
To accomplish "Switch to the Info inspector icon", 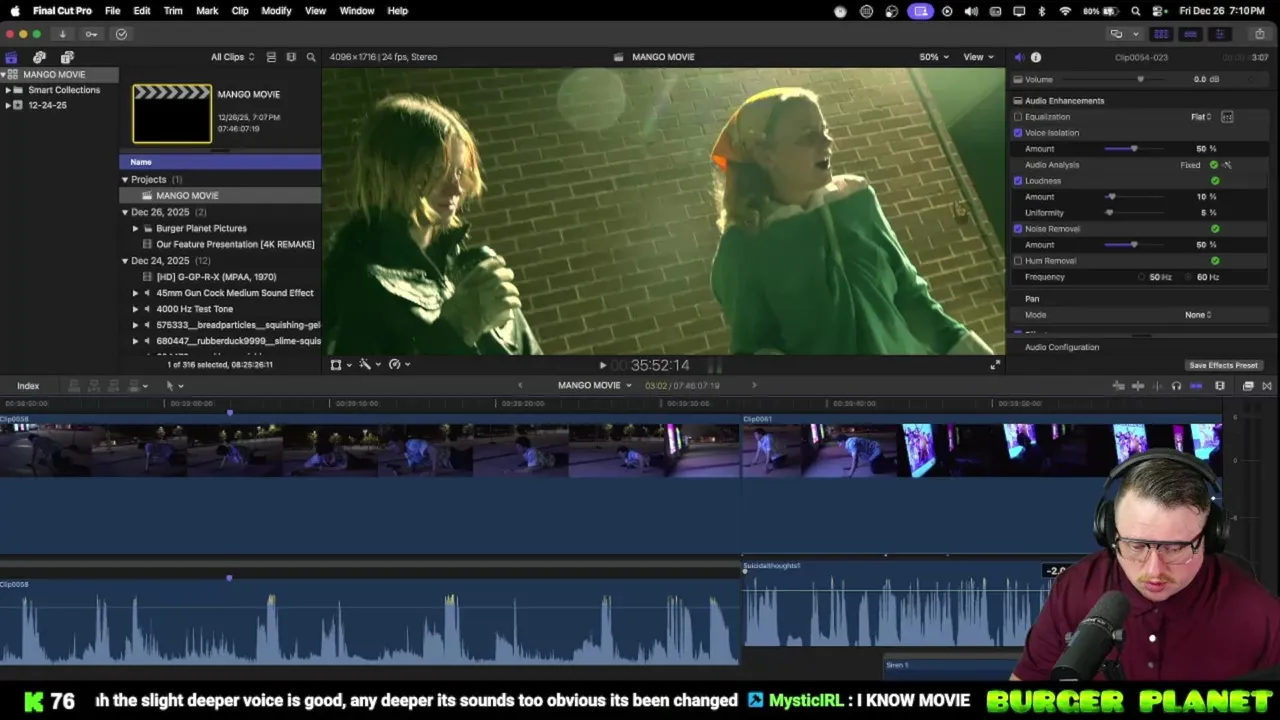I will [1036, 57].
